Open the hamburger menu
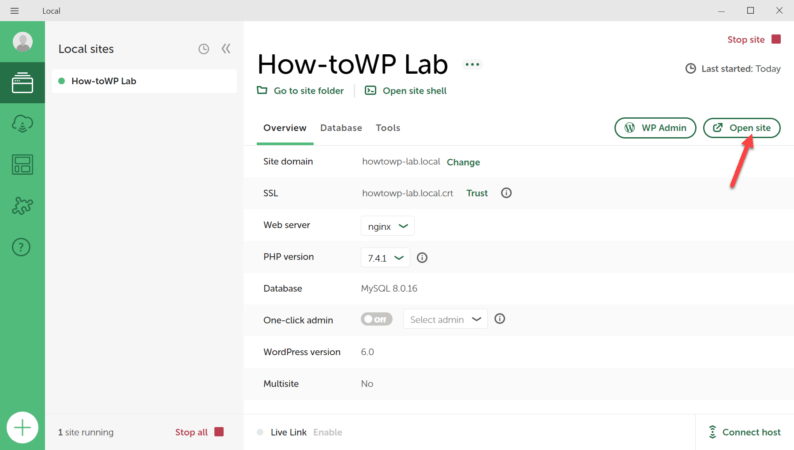Viewport: 794px width, 450px height. [x=14, y=11]
